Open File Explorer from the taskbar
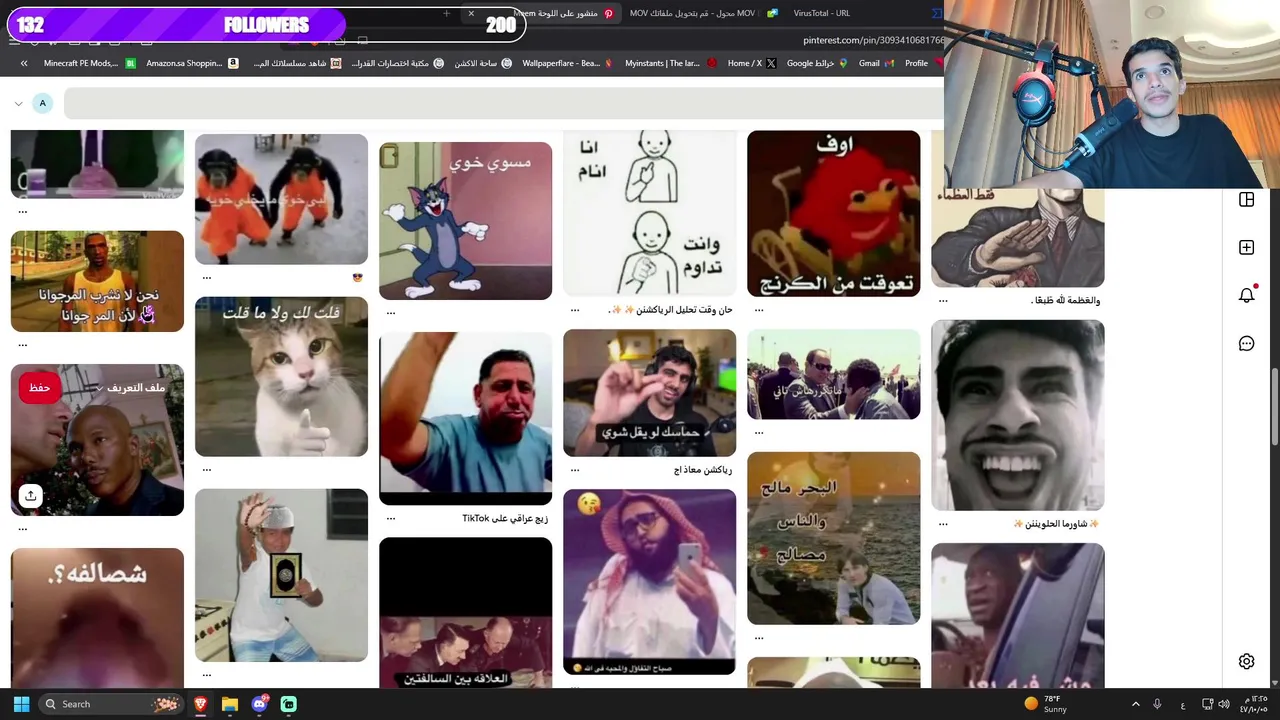The height and width of the screenshot is (720, 1280). tap(230, 704)
